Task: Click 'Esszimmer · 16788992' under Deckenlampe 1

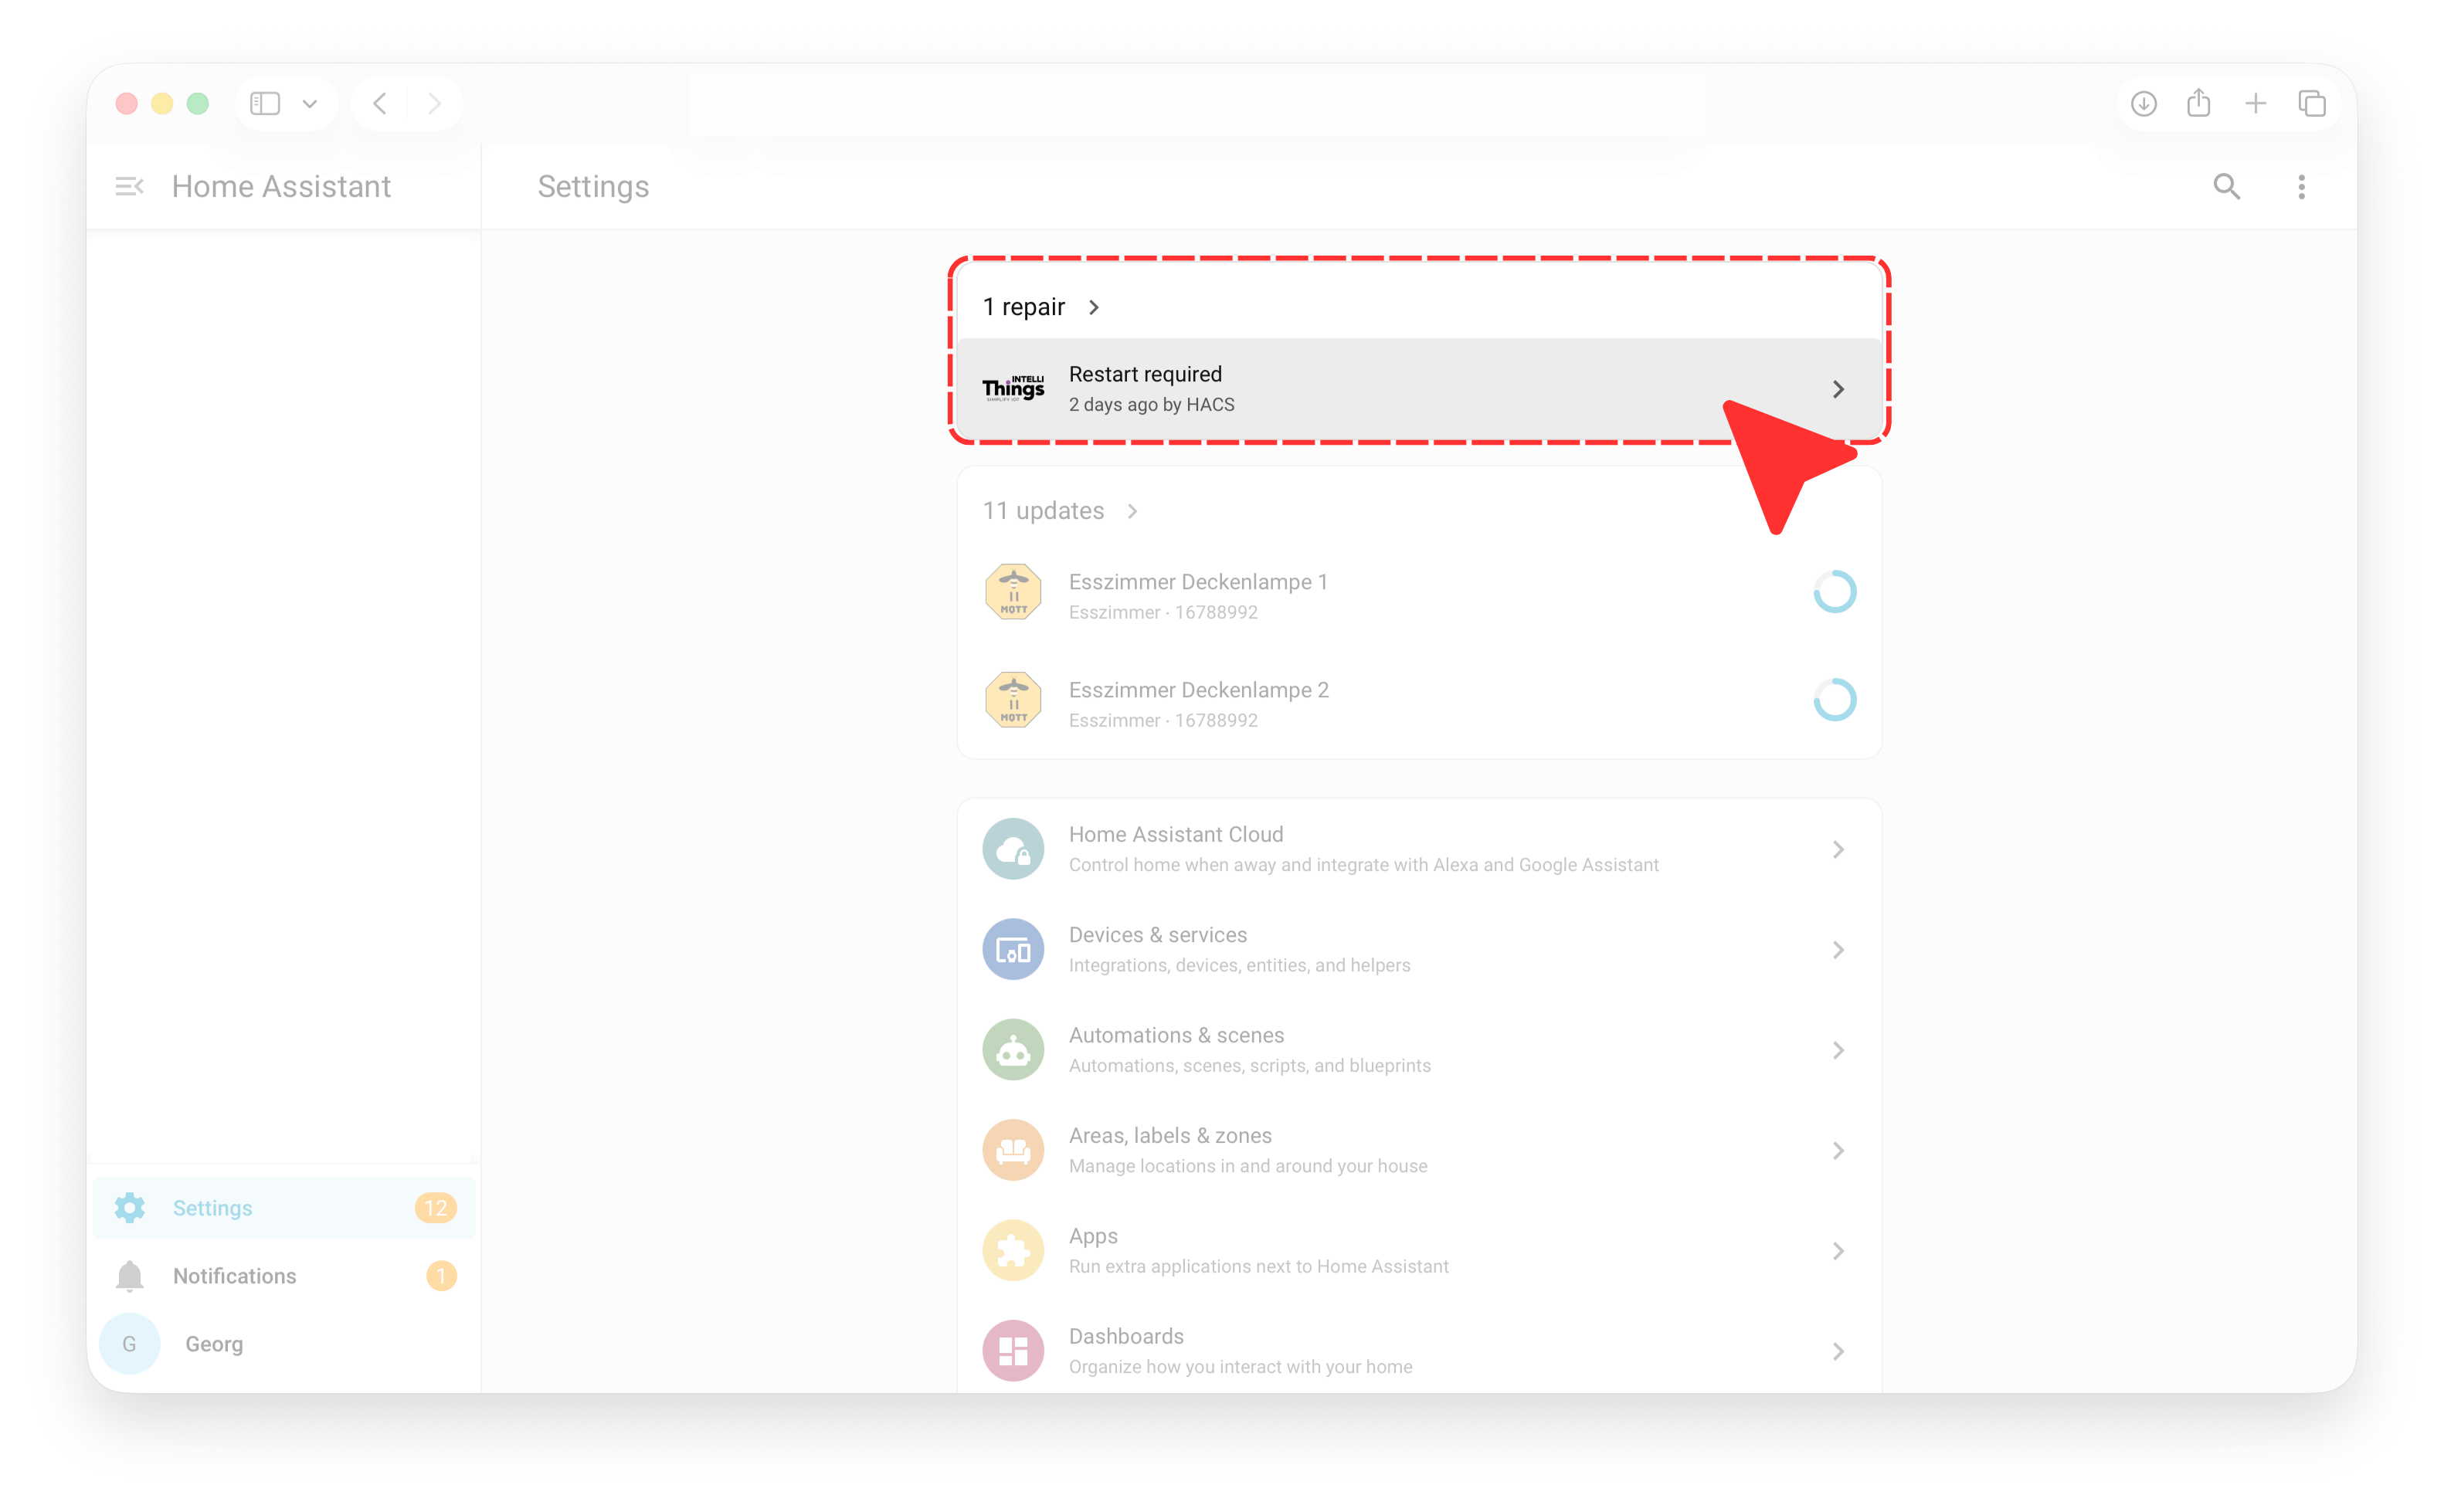Action: 1163,613
